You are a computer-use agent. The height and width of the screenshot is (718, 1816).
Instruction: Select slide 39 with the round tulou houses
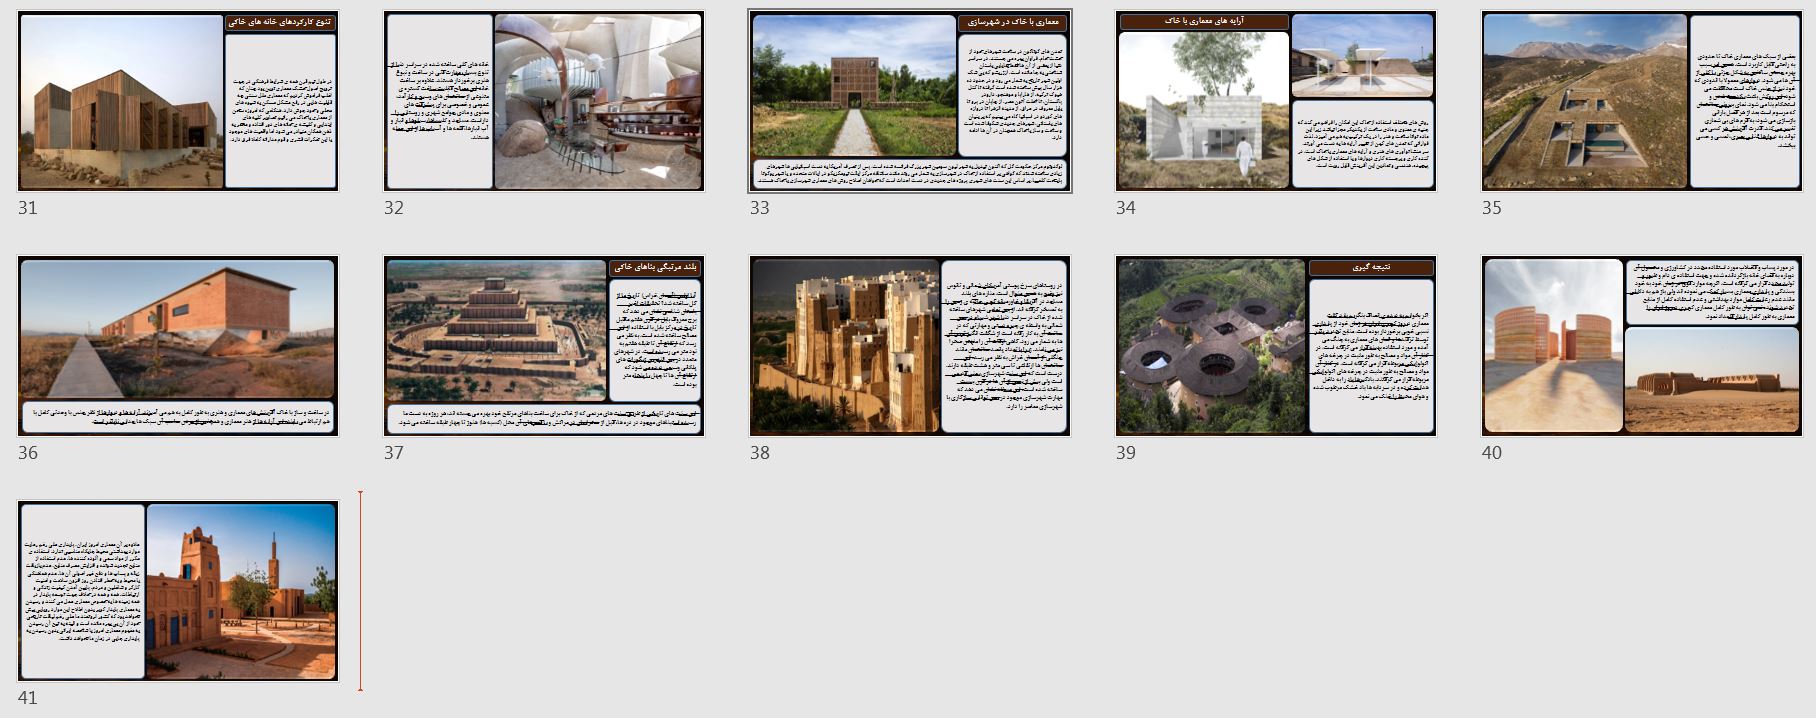point(1276,346)
